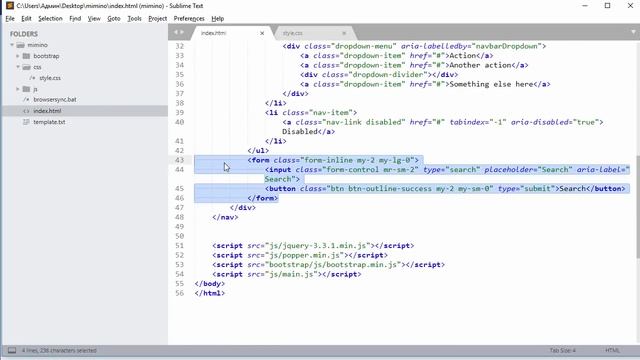Expand the bootstrap folder
The image size is (640, 360).
18,56
